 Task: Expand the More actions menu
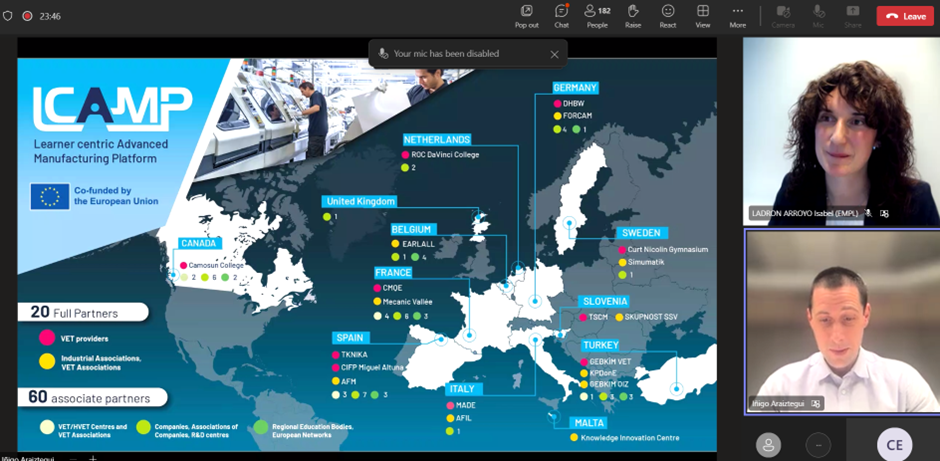pos(737,16)
